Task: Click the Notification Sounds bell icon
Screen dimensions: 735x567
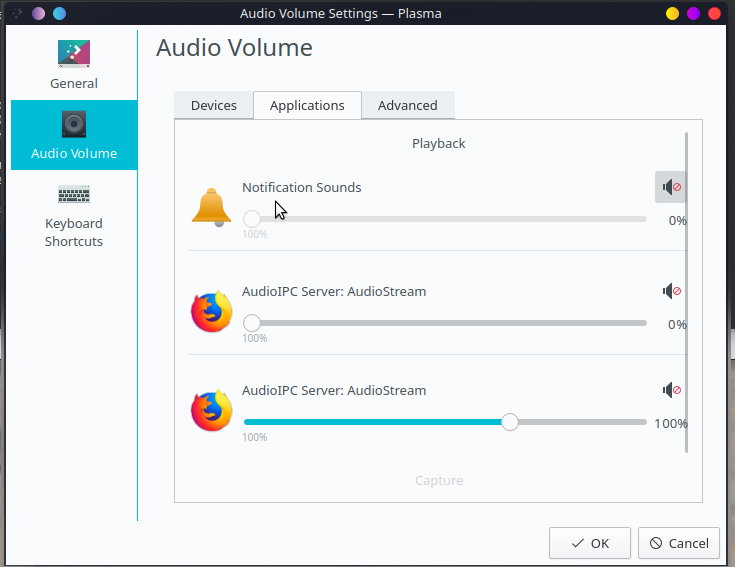Action: pyautogui.click(x=211, y=207)
